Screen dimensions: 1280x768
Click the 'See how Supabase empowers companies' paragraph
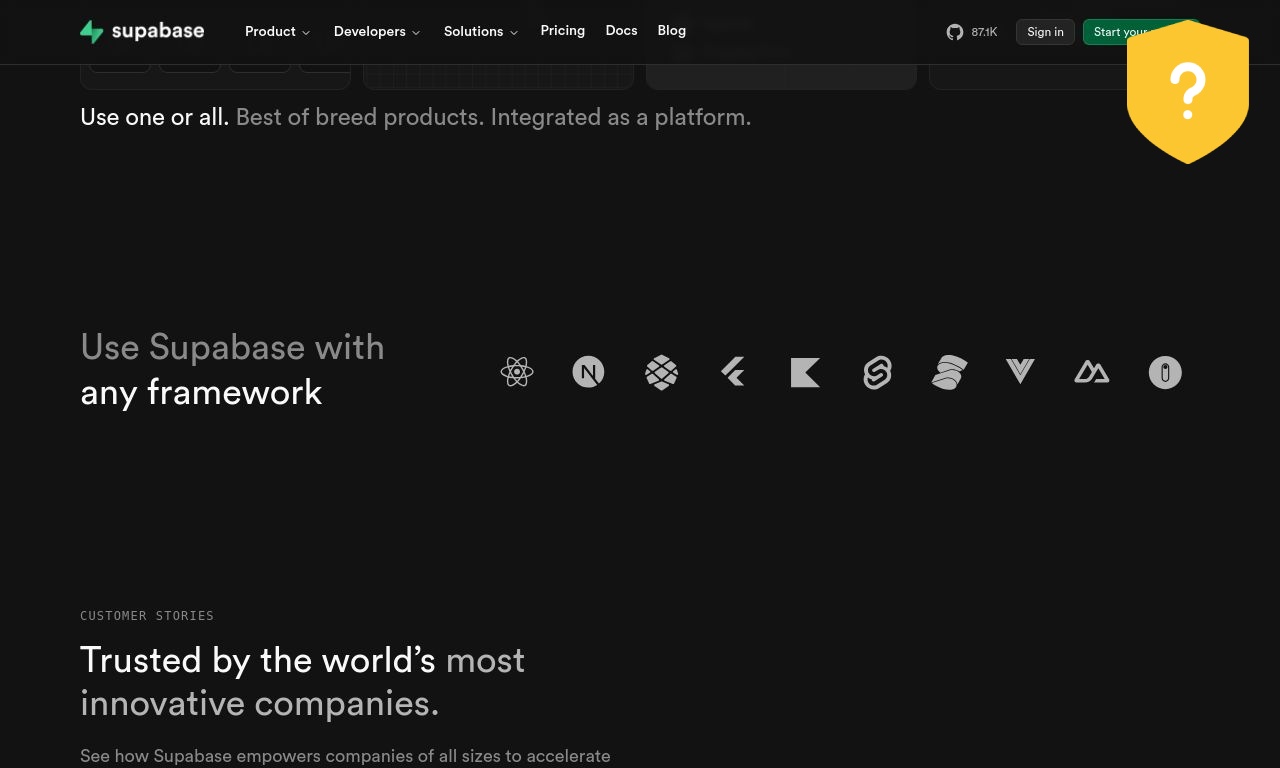click(x=345, y=756)
